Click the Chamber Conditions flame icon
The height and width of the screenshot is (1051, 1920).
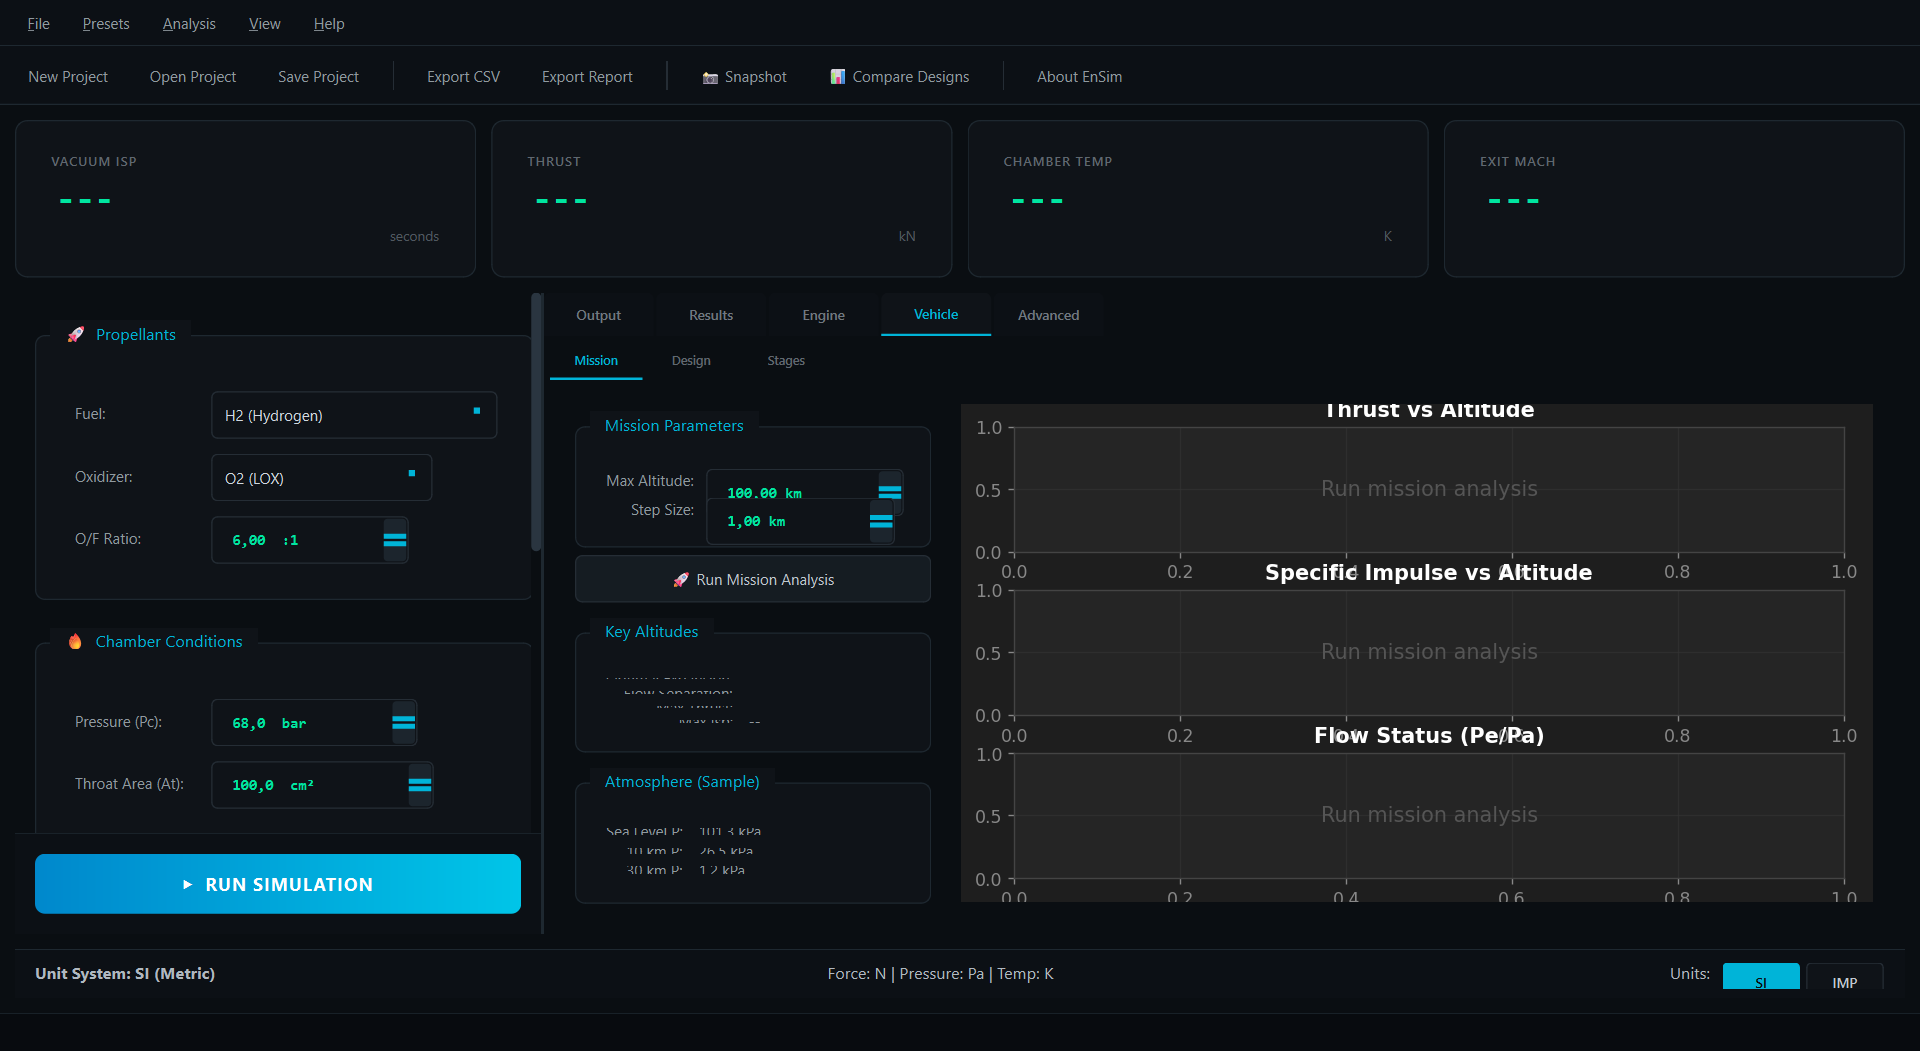[75, 642]
